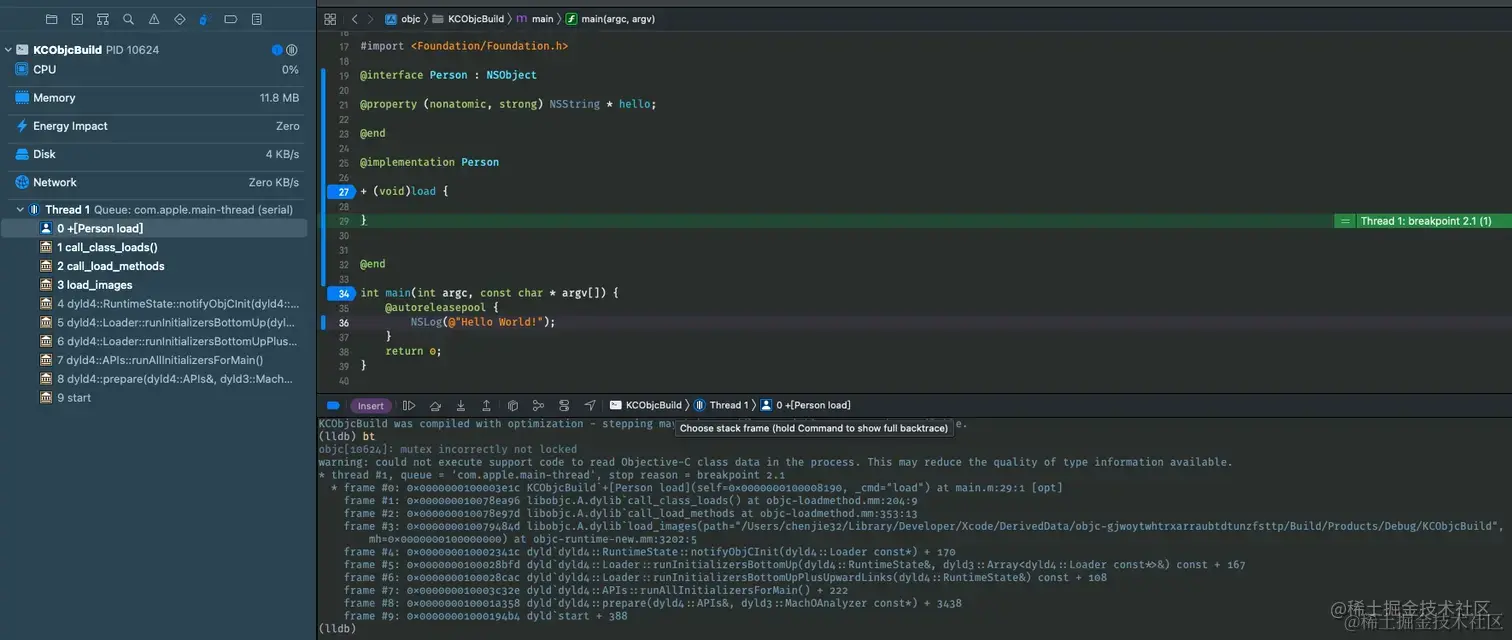Select stack frame 0 +[Person load]
The width and height of the screenshot is (1512, 640).
[155, 228]
